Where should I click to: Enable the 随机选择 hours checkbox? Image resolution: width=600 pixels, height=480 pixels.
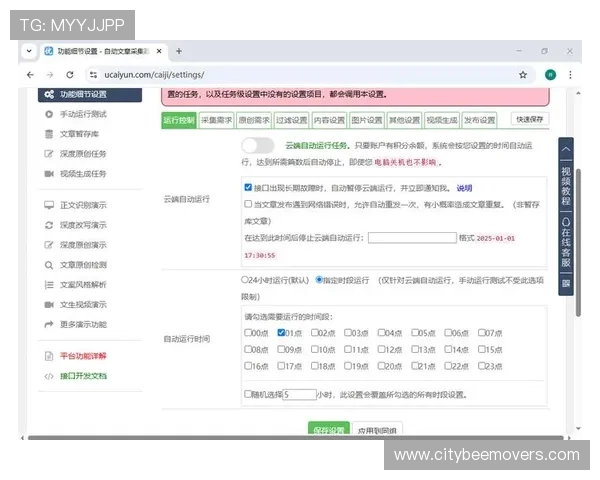(x=248, y=393)
